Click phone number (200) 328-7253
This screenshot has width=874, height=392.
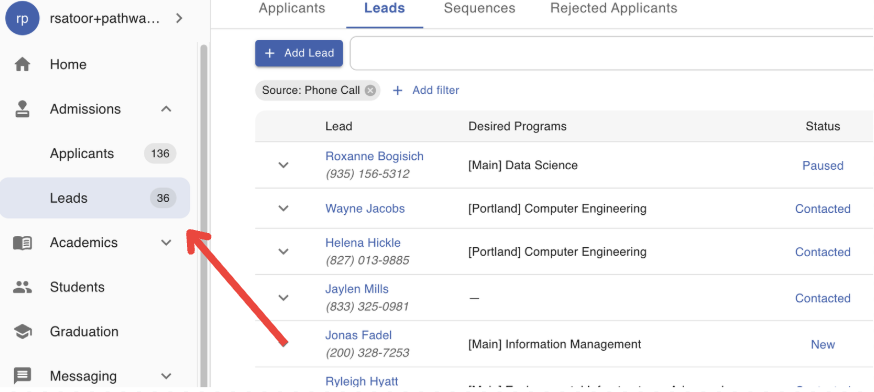point(367,353)
